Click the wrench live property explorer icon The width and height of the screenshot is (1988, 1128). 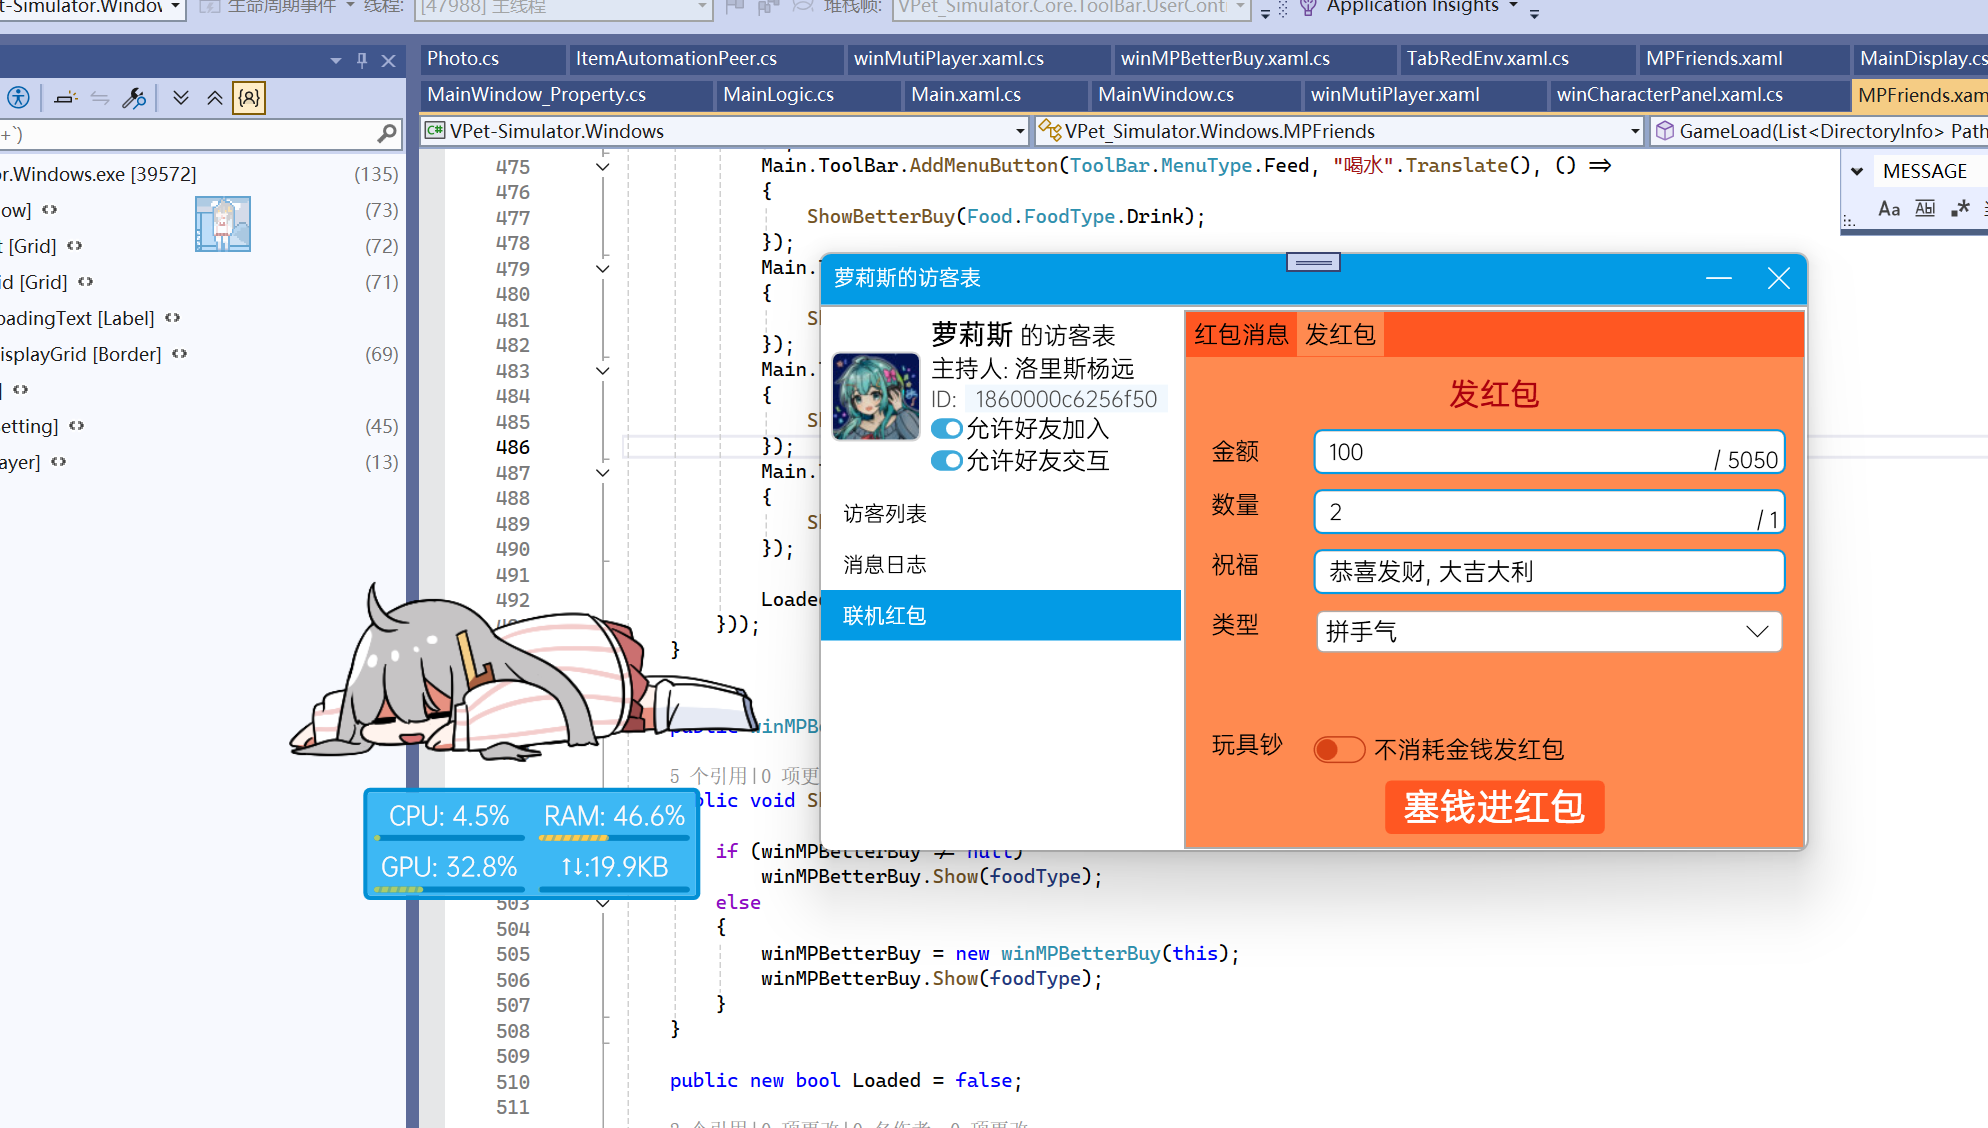click(x=134, y=98)
